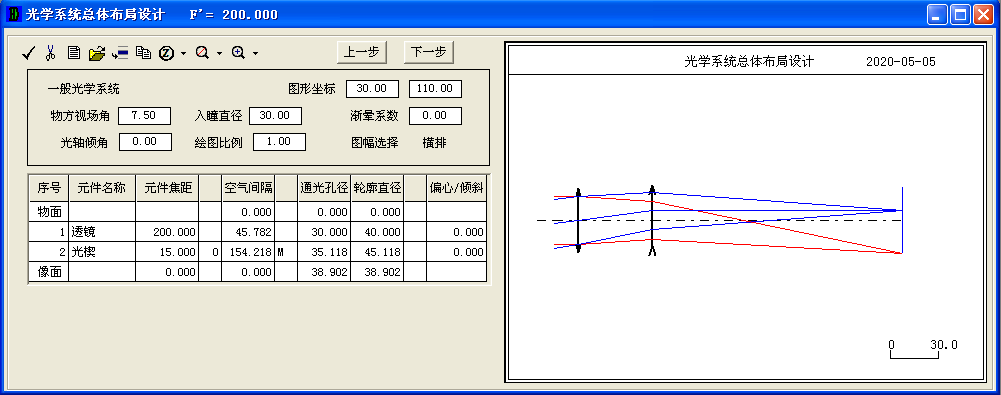Screen dimensions: 1001x395
Task: Open file with the folder icon
Action: point(96,54)
